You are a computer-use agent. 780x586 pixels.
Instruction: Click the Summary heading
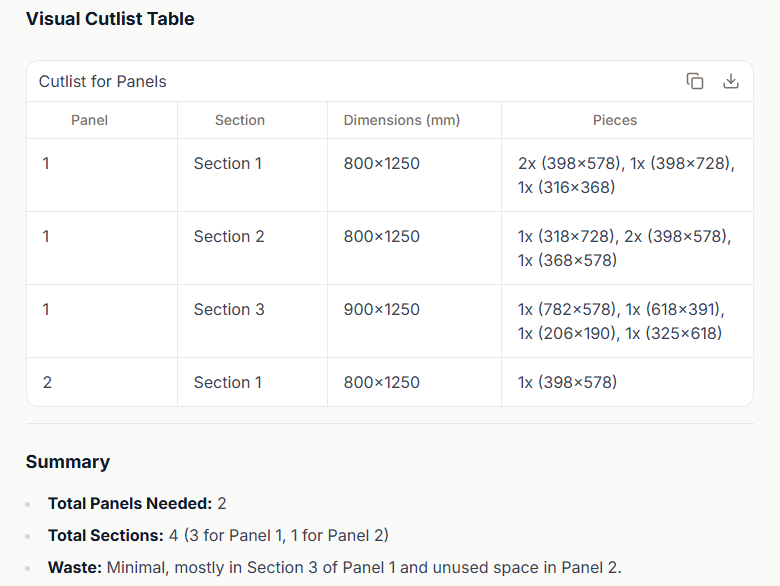(x=68, y=462)
